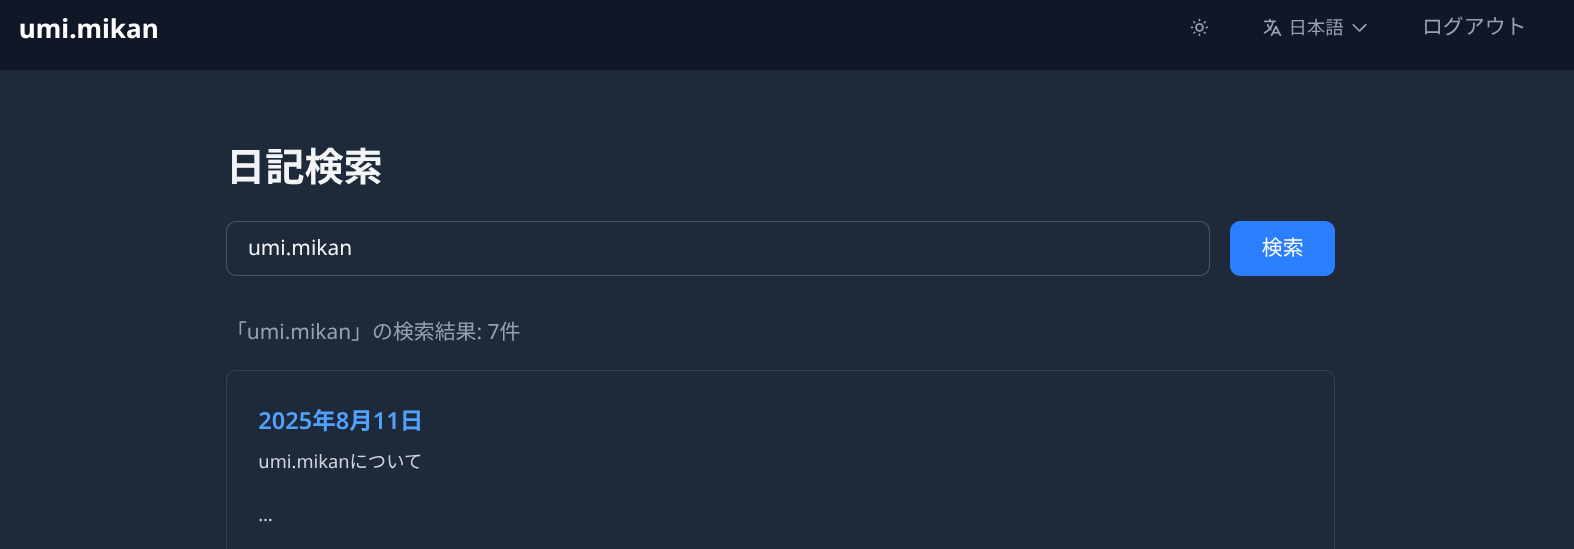This screenshot has width=1574, height=549.
Task: Open the 2025年8月11日 diary entry
Action: [340, 421]
